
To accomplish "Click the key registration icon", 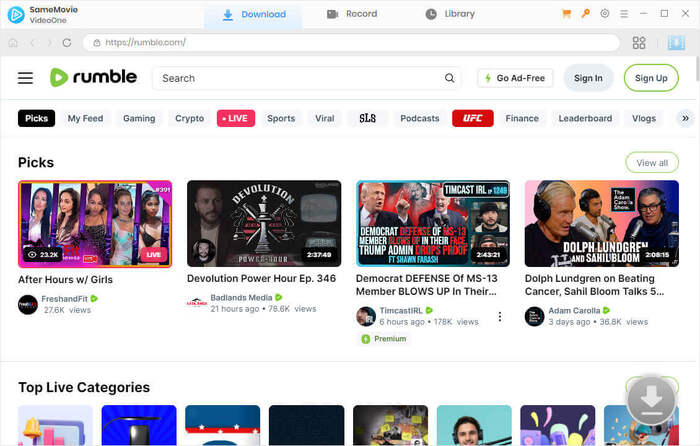I will click(x=585, y=13).
